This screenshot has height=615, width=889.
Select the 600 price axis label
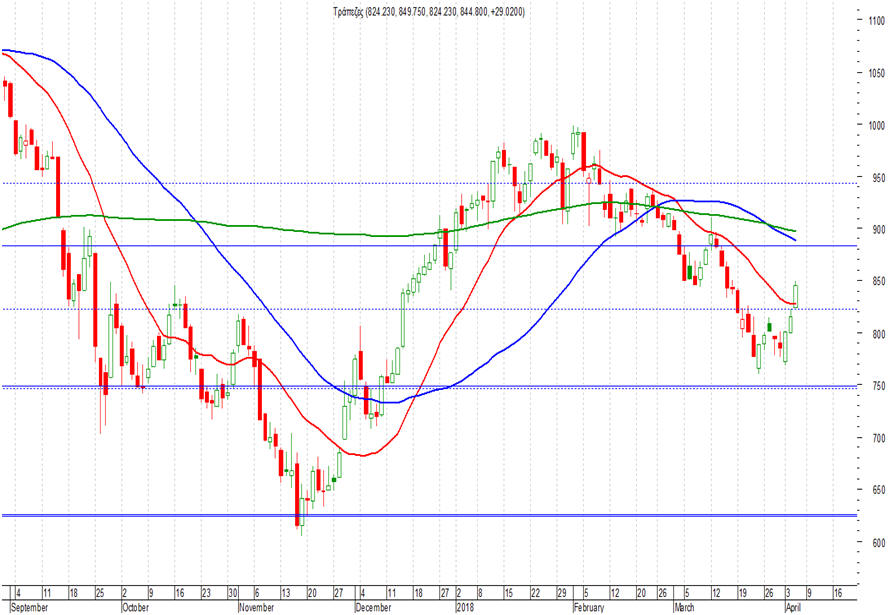click(x=878, y=542)
